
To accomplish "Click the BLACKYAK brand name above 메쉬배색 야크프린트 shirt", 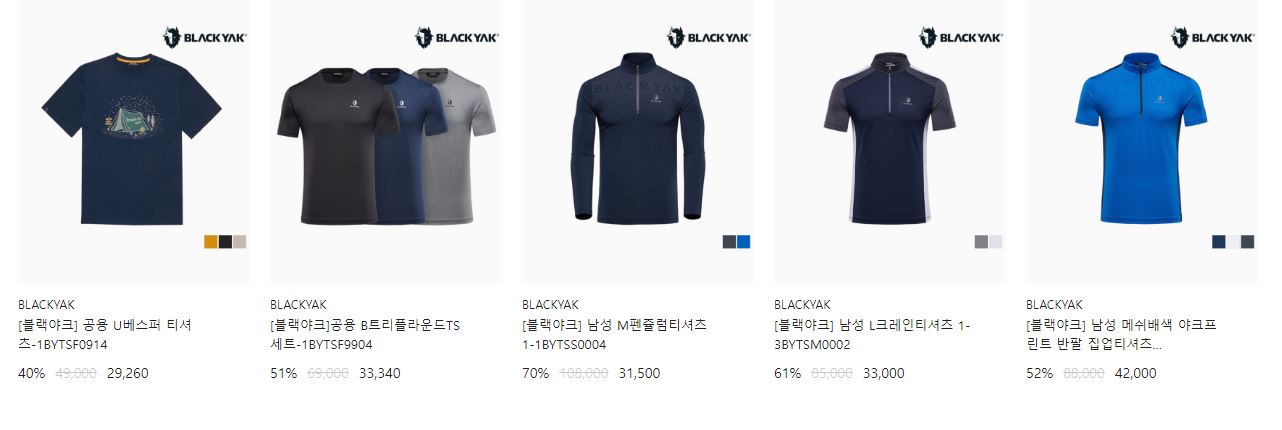I will 1054,304.
